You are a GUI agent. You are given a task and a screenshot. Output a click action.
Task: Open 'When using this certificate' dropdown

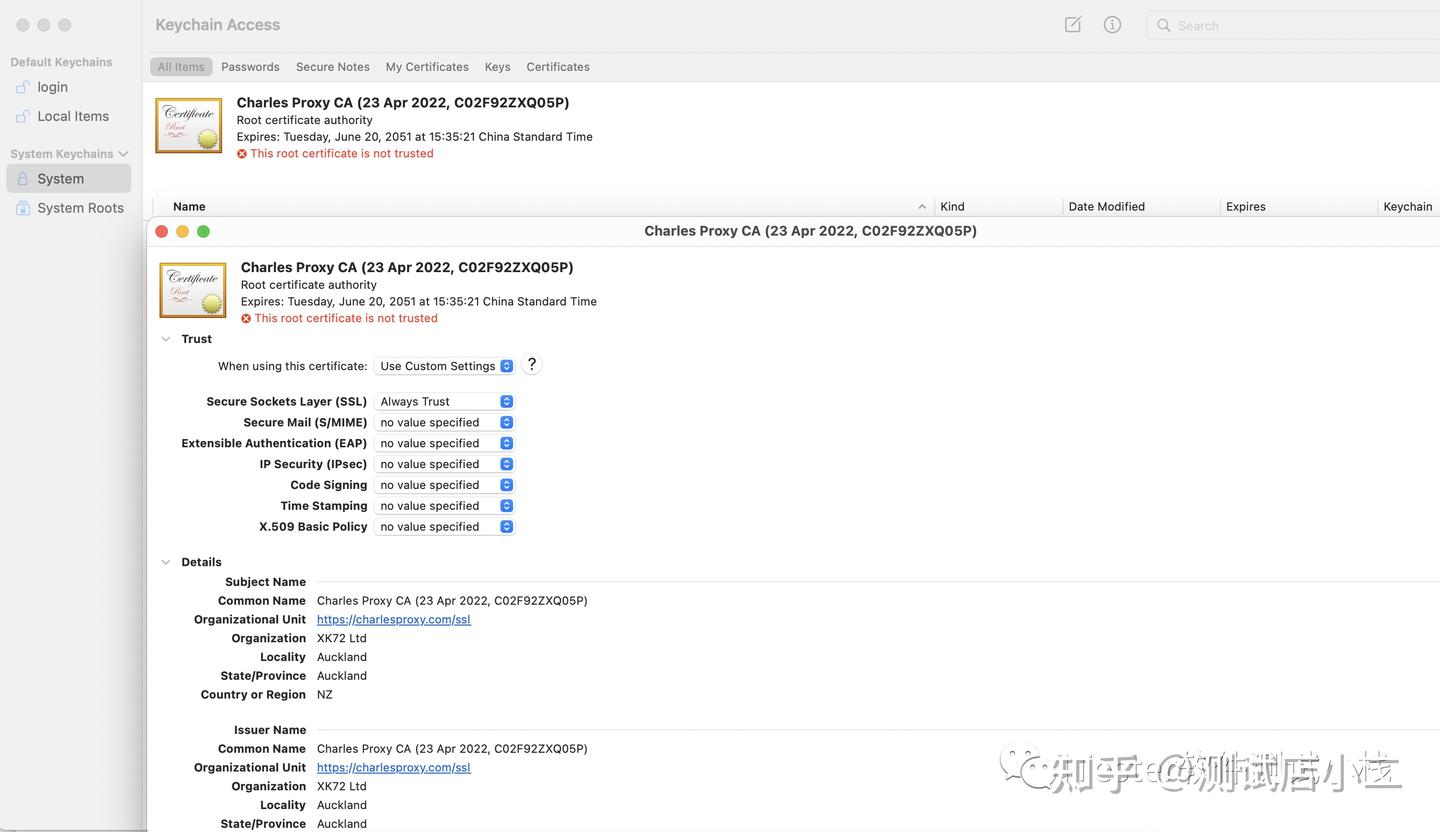(x=444, y=366)
